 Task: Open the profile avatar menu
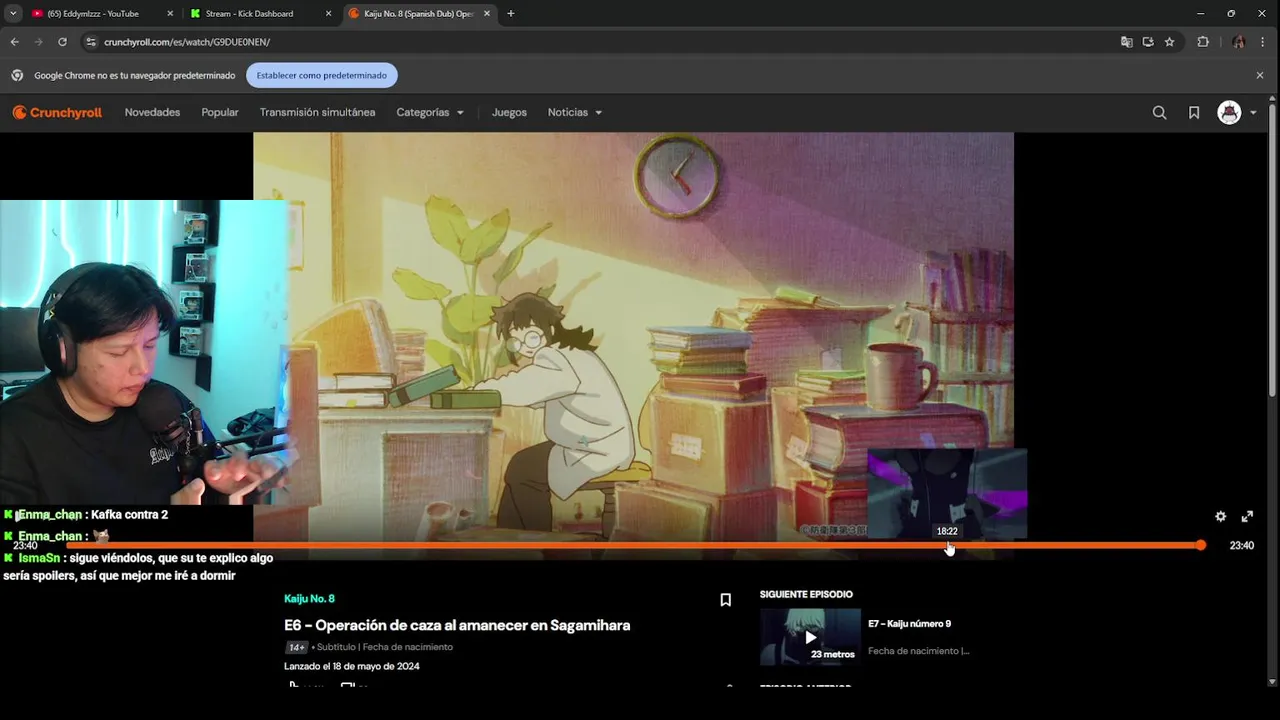tap(1237, 113)
